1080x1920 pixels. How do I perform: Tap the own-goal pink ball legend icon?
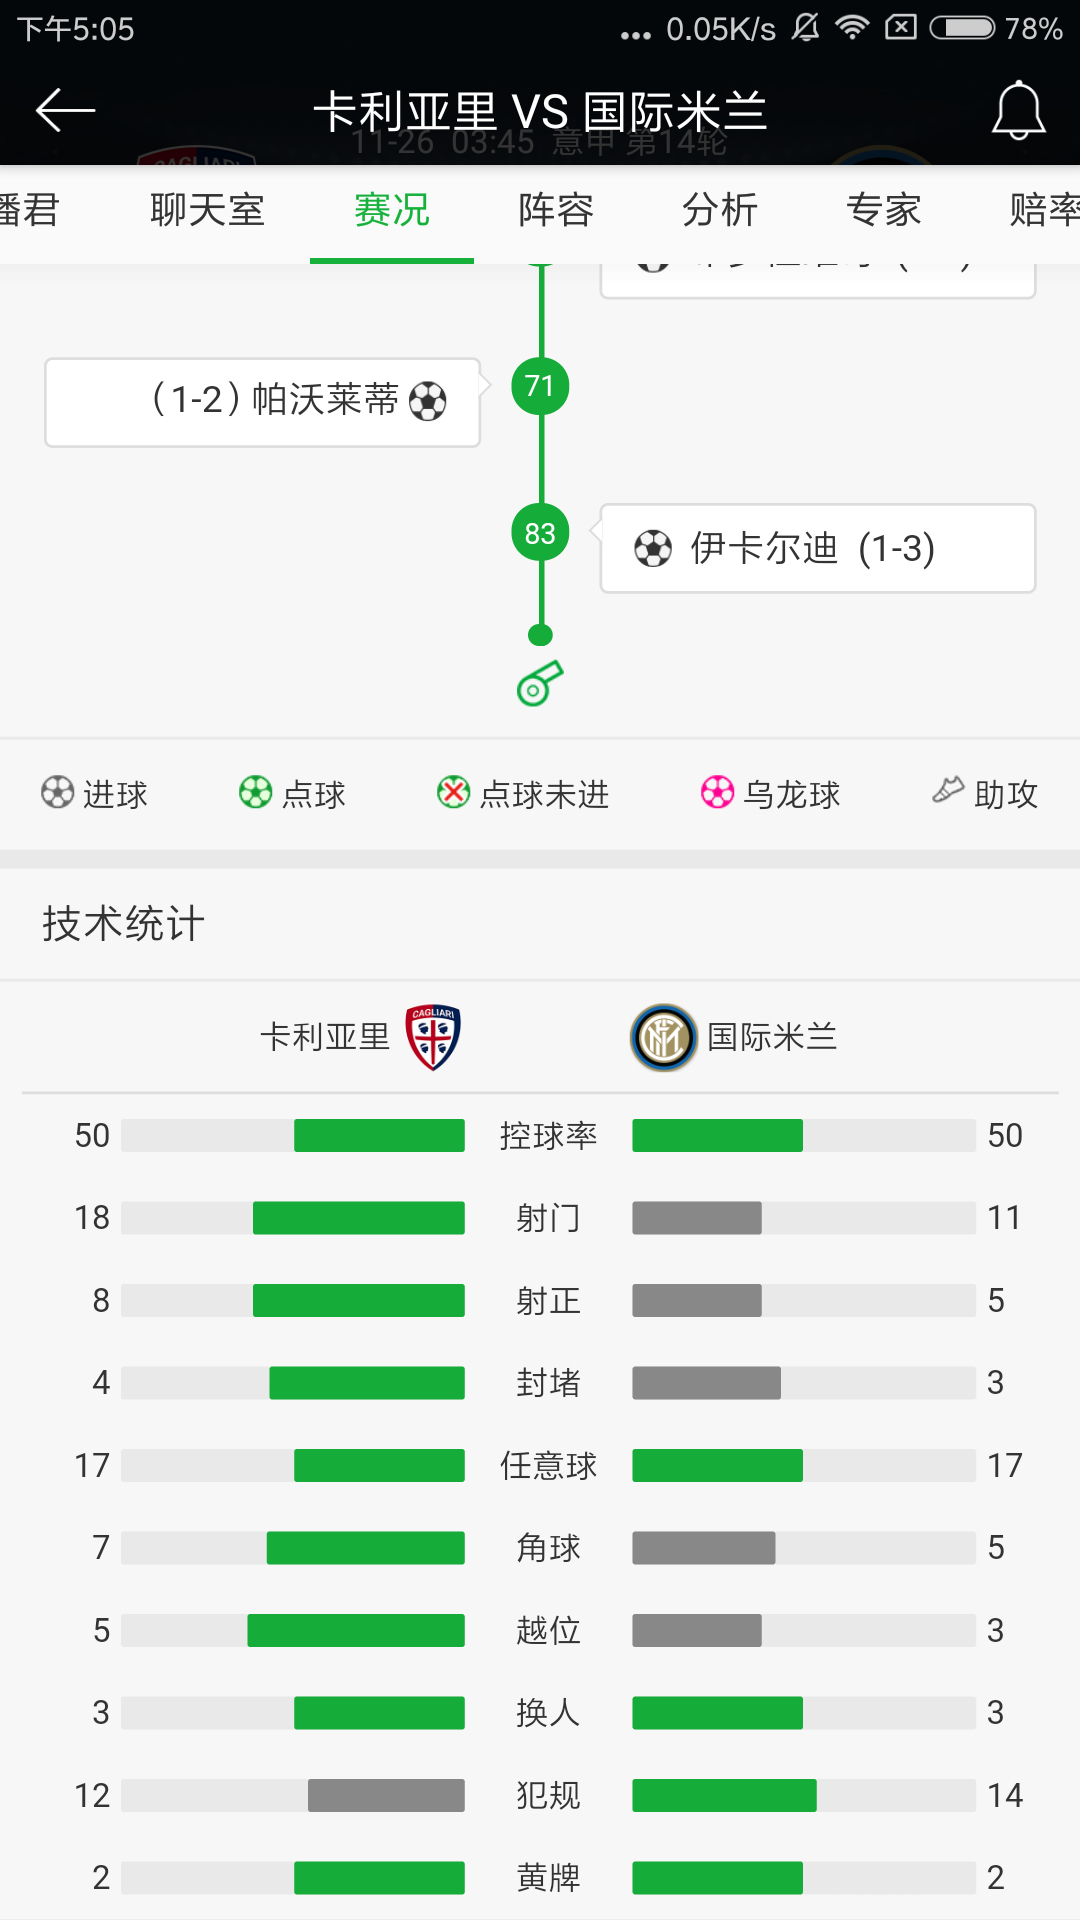pyautogui.click(x=717, y=793)
